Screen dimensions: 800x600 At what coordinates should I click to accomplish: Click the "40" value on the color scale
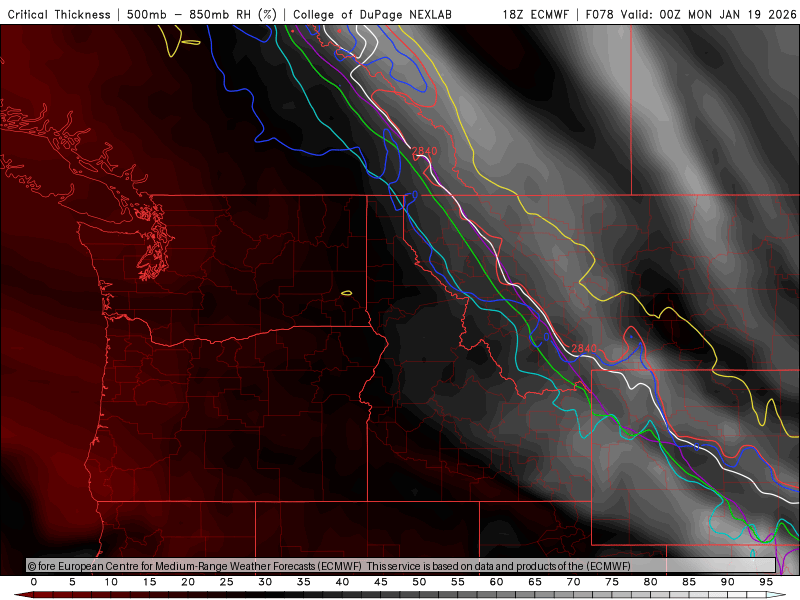342,582
